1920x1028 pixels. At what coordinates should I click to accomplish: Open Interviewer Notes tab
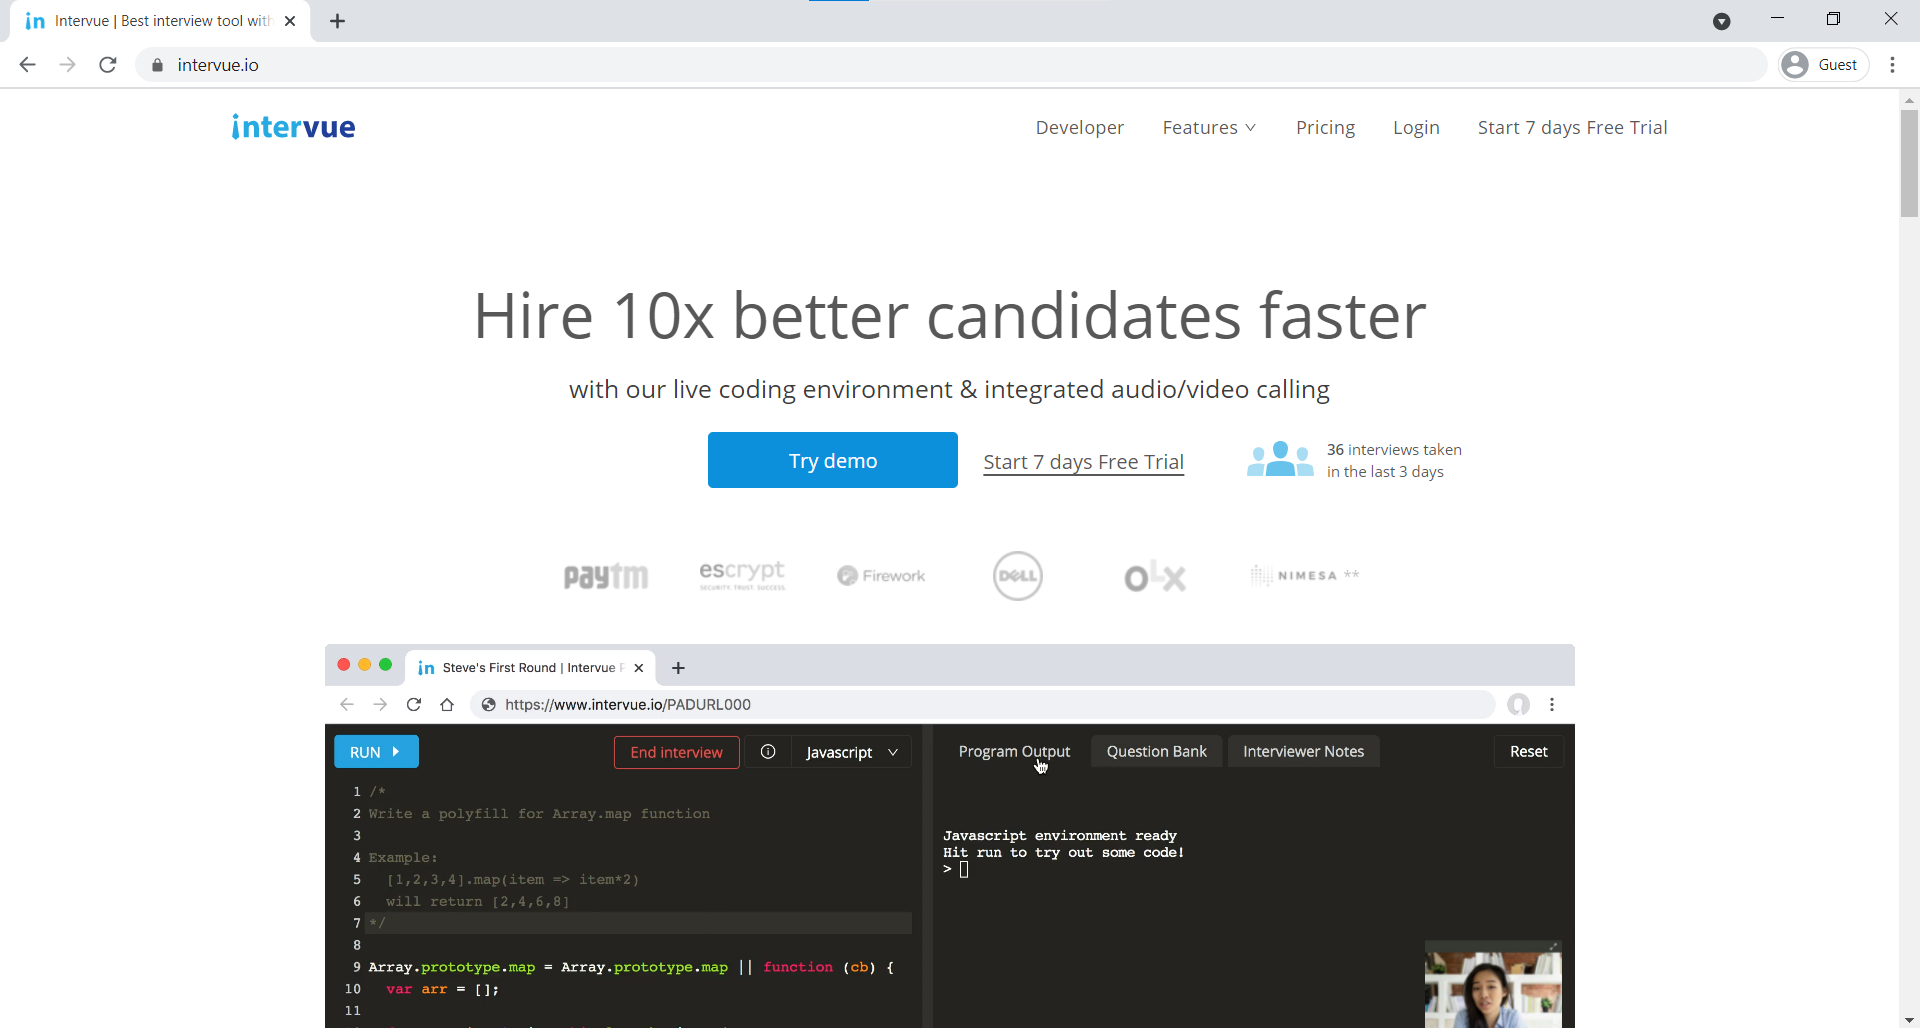[x=1303, y=751]
